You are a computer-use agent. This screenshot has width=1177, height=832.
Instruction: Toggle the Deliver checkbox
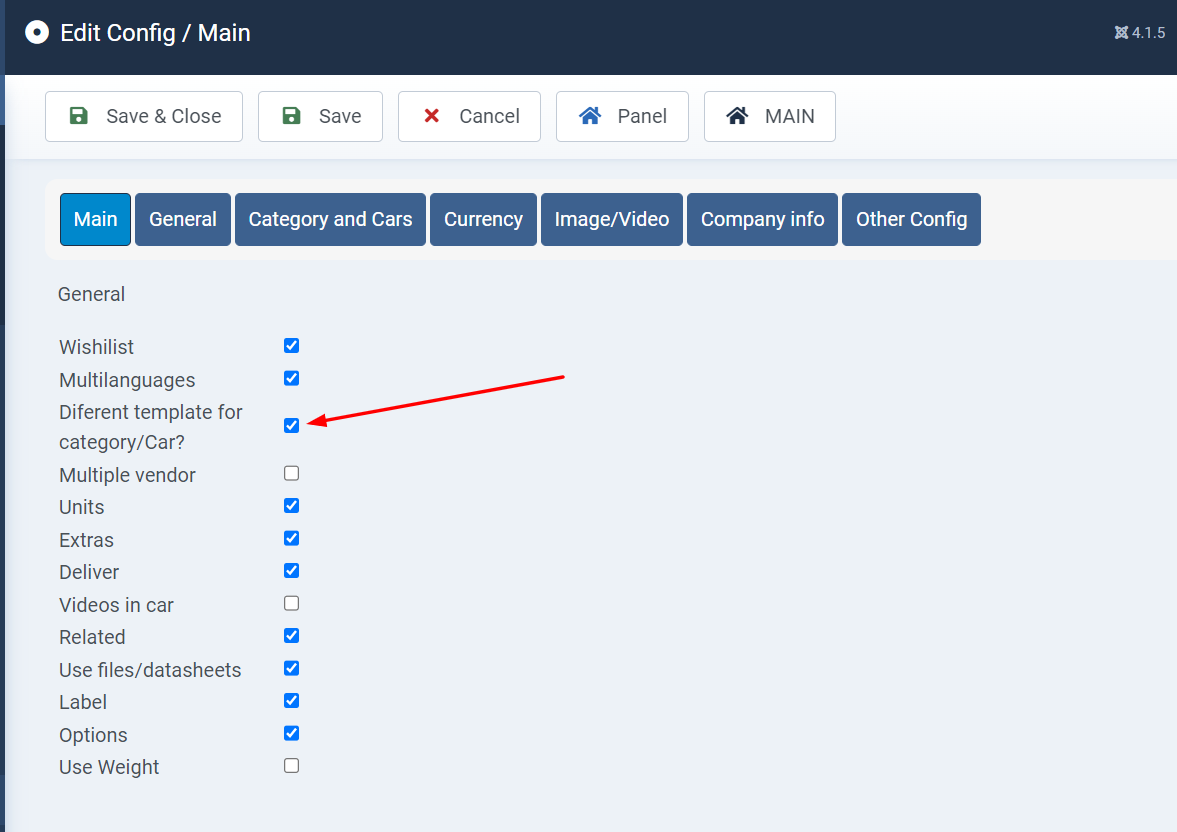pyautogui.click(x=291, y=571)
